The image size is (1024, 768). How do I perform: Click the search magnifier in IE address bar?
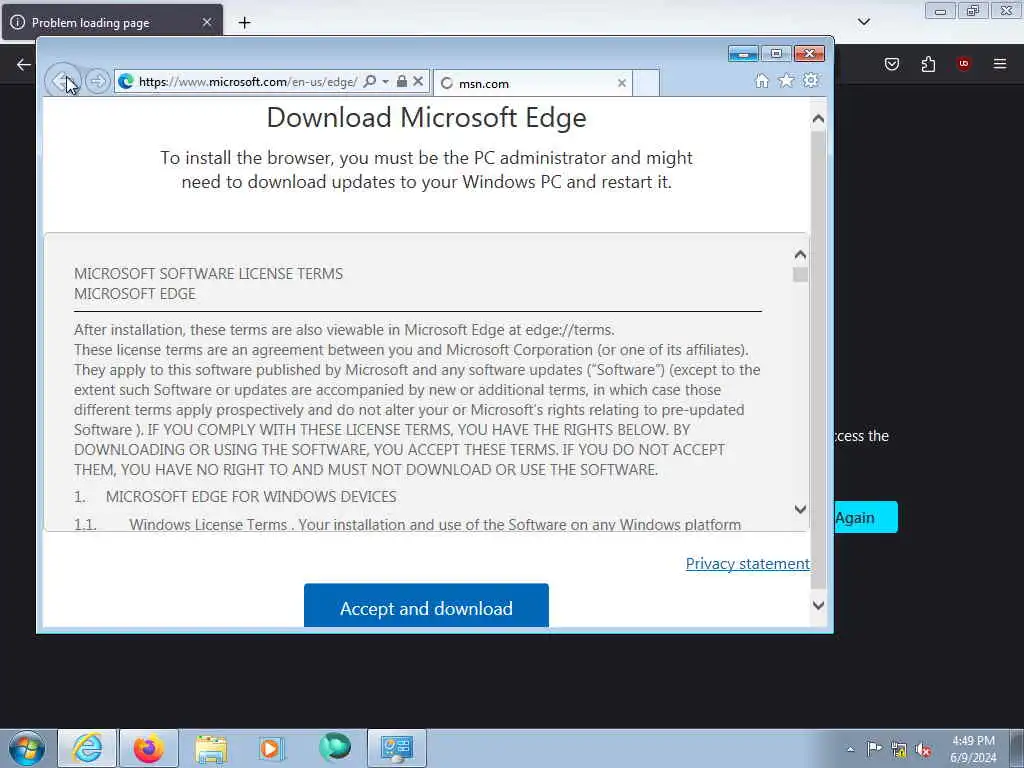click(370, 82)
